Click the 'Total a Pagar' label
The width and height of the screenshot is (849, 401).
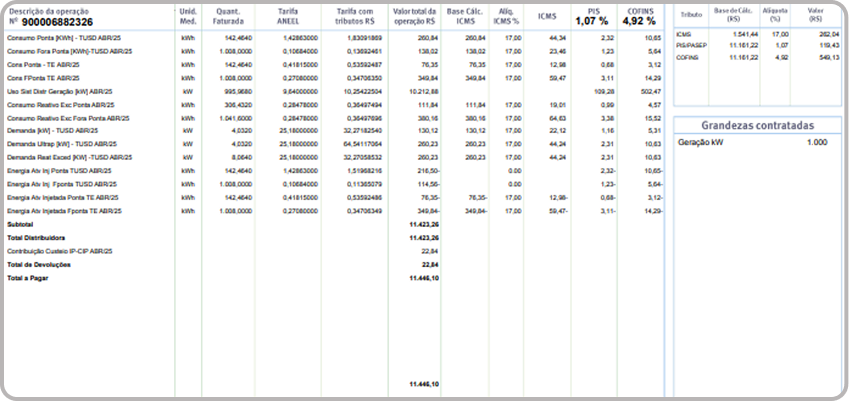tap(28, 278)
